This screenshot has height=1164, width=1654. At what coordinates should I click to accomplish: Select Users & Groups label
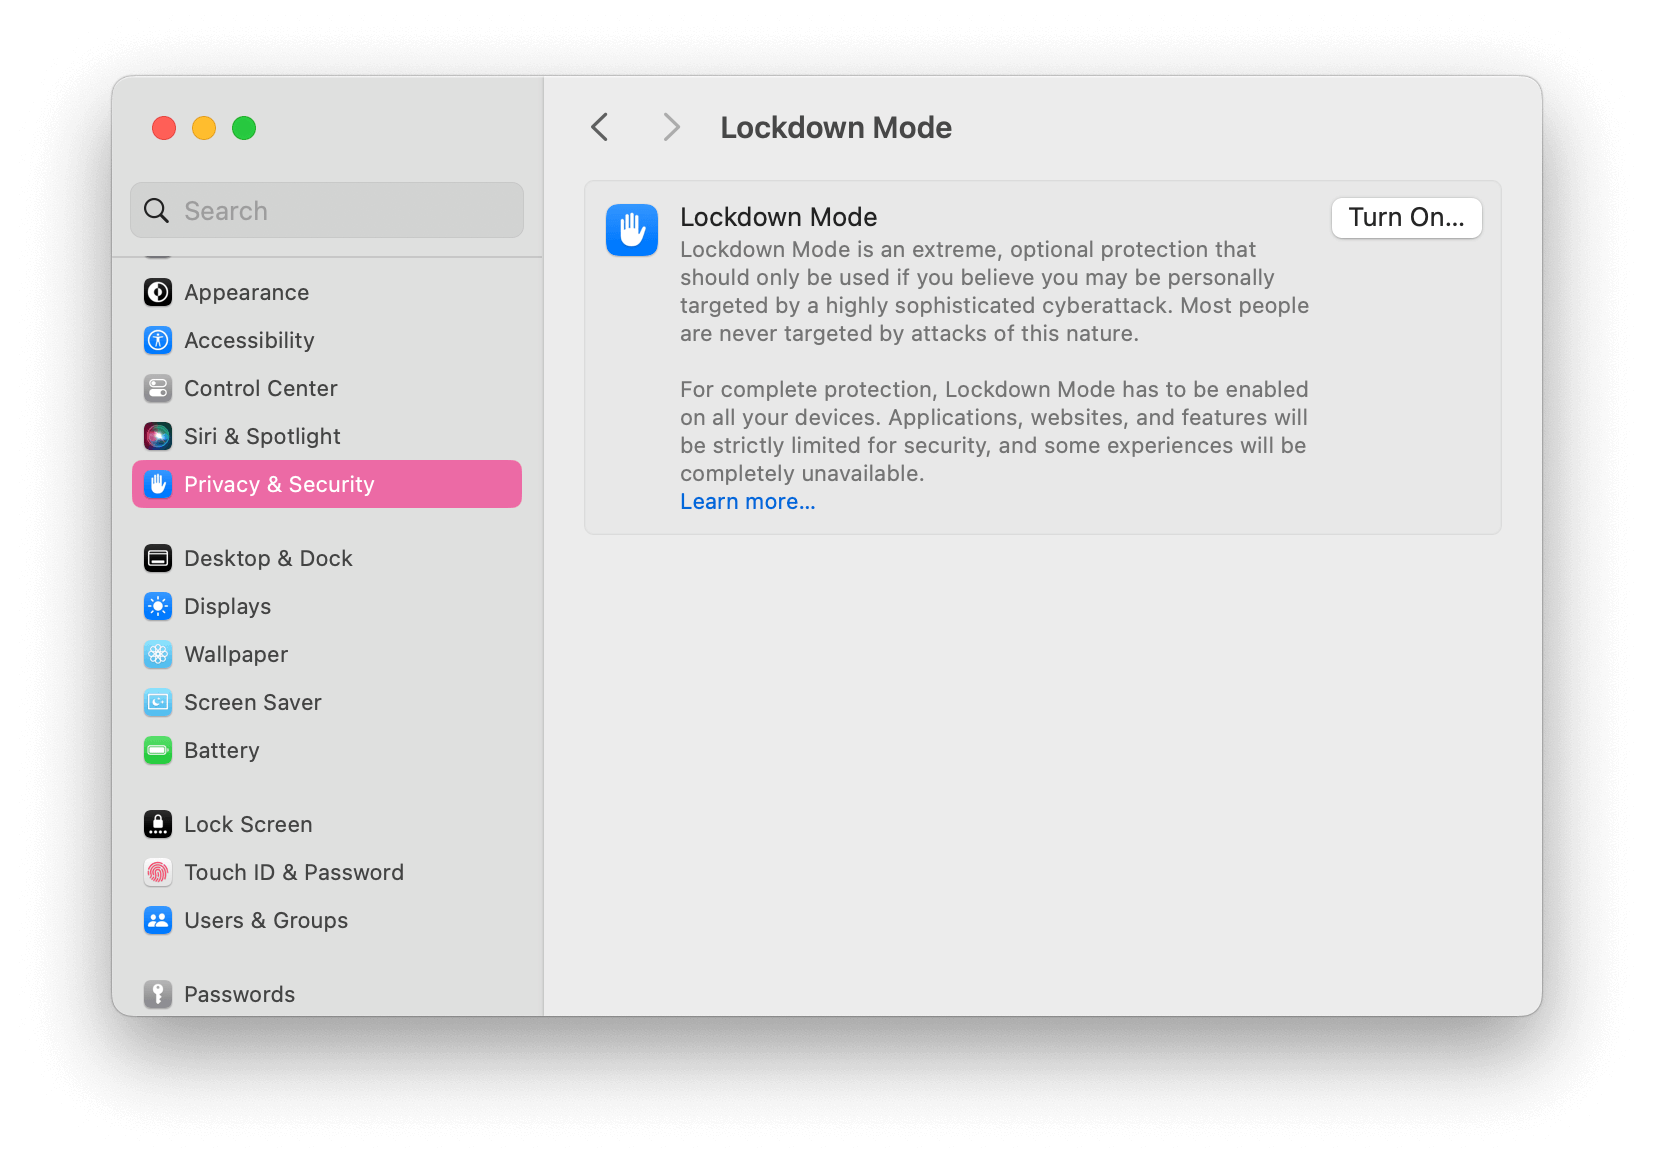tap(266, 920)
